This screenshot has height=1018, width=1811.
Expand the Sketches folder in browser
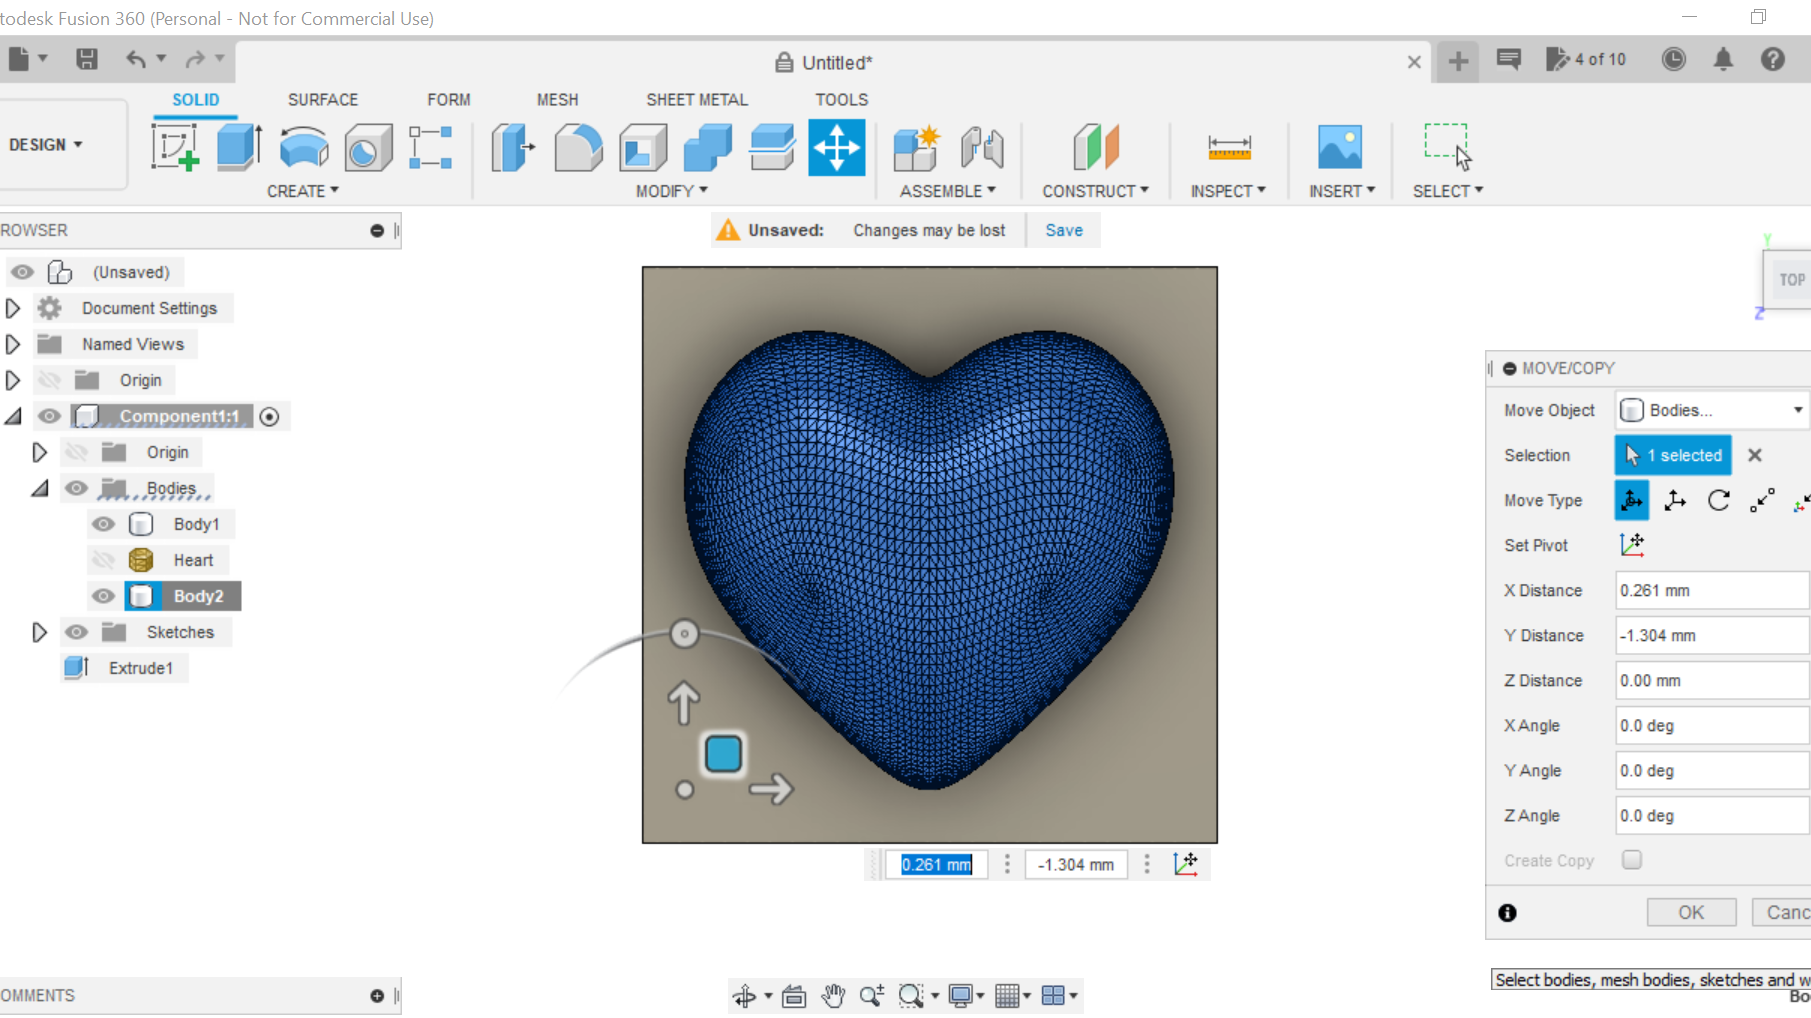pos(40,631)
